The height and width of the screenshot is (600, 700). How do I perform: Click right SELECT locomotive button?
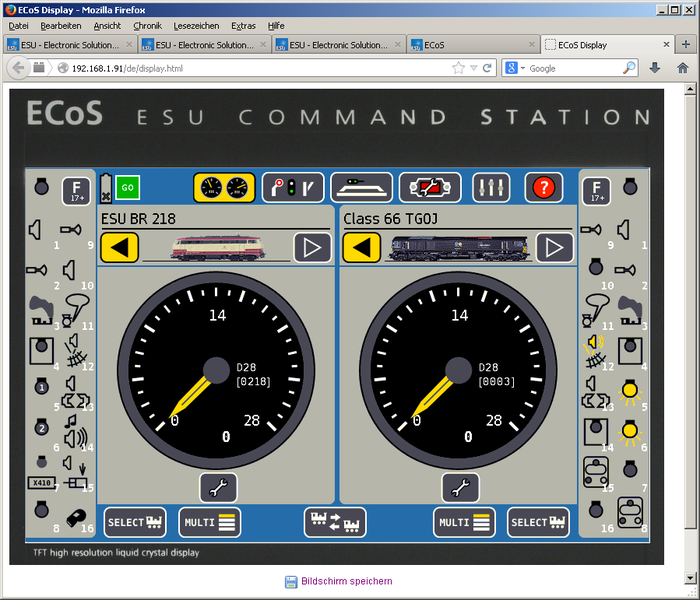tap(538, 522)
